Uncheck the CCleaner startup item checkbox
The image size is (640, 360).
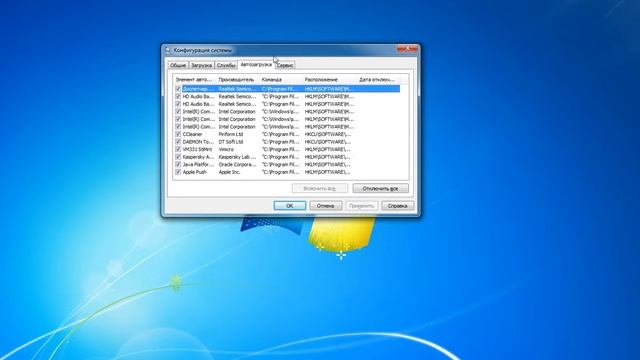pyautogui.click(x=178, y=134)
